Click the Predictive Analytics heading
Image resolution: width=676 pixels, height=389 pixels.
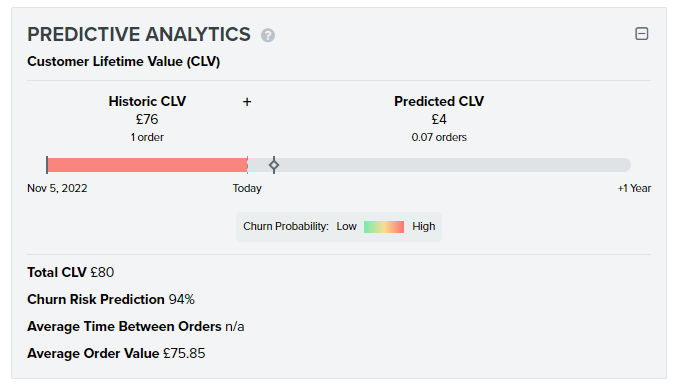(x=139, y=35)
